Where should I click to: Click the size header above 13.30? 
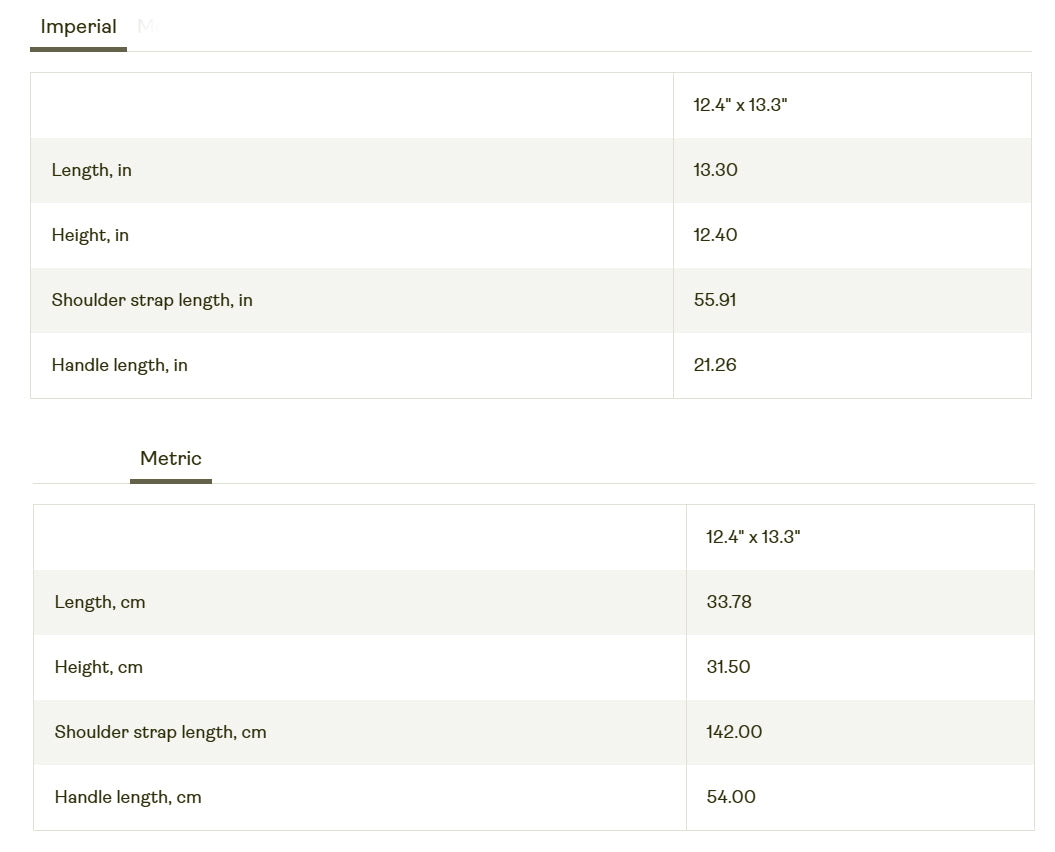click(741, 105)
